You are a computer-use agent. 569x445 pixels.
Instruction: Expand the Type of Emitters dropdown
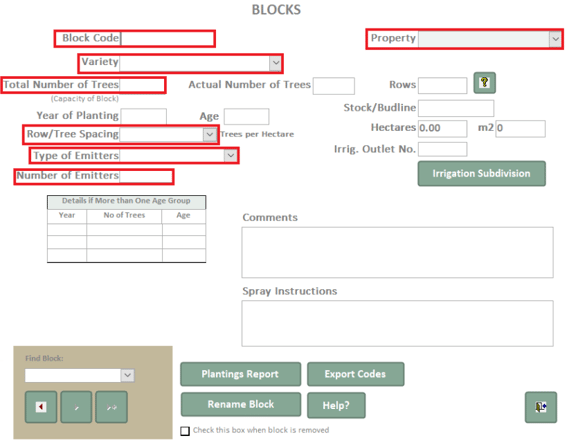point(231,156)
